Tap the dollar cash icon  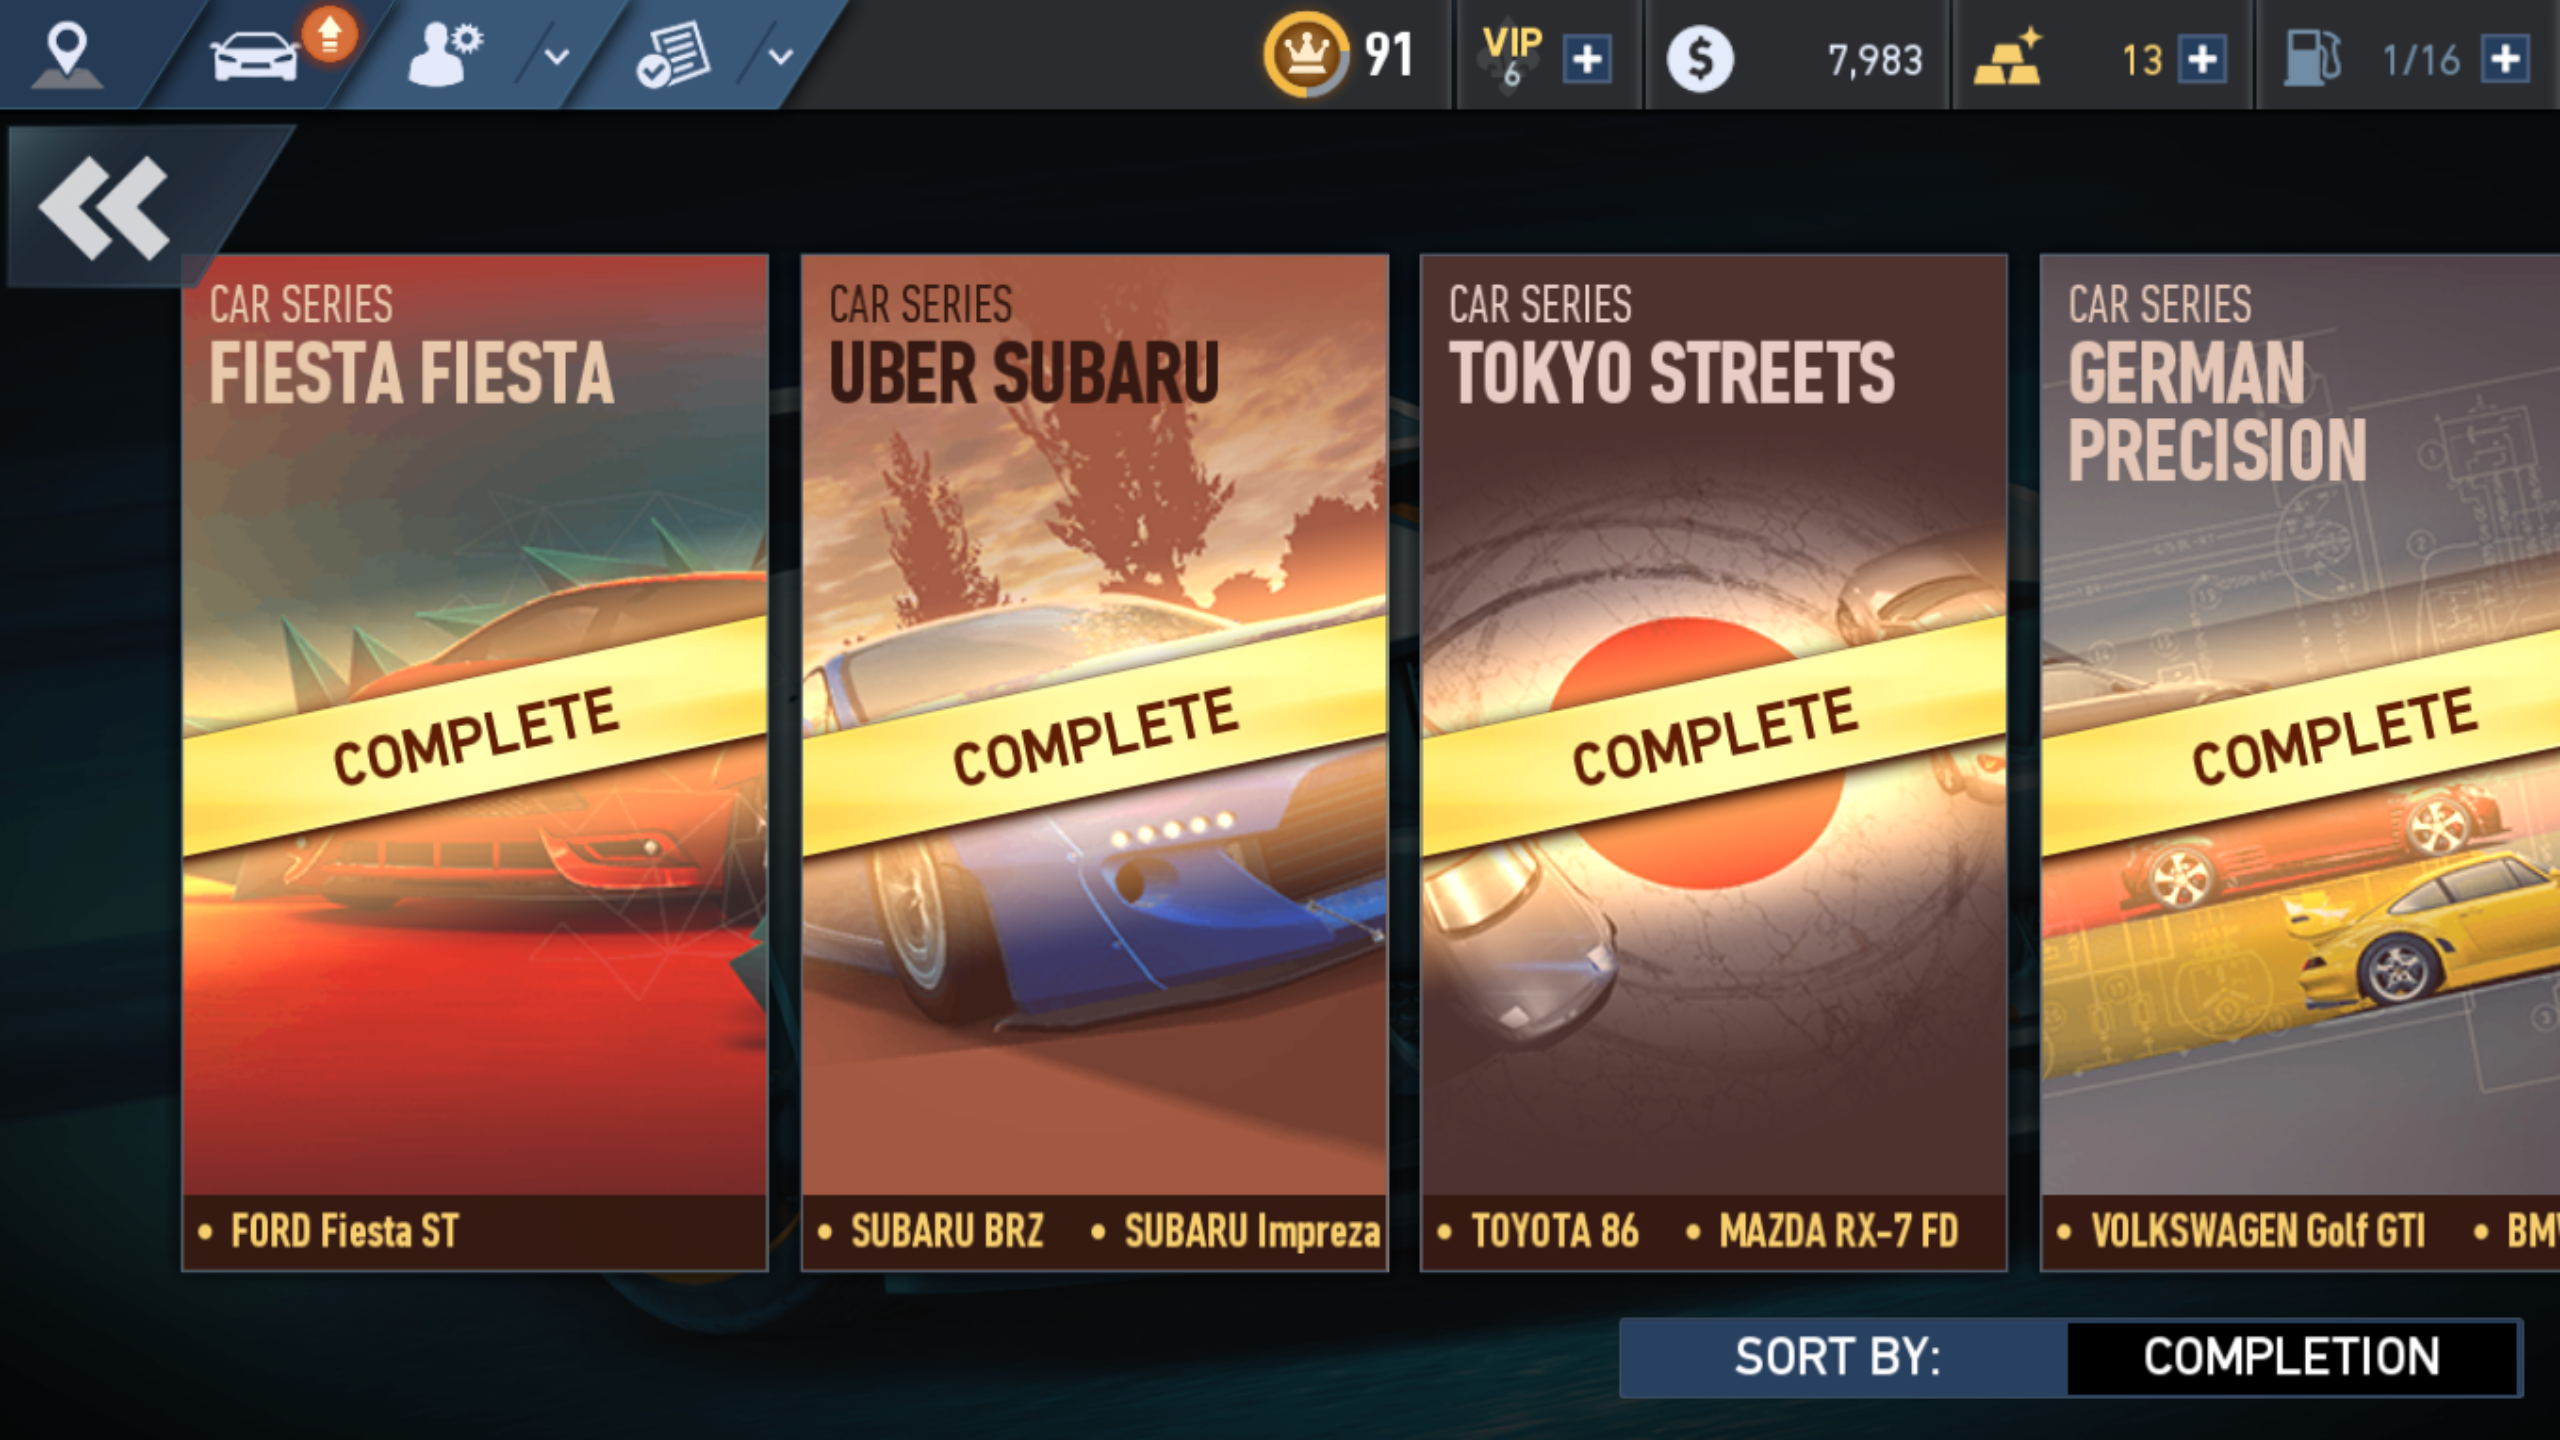[1700, 59]
